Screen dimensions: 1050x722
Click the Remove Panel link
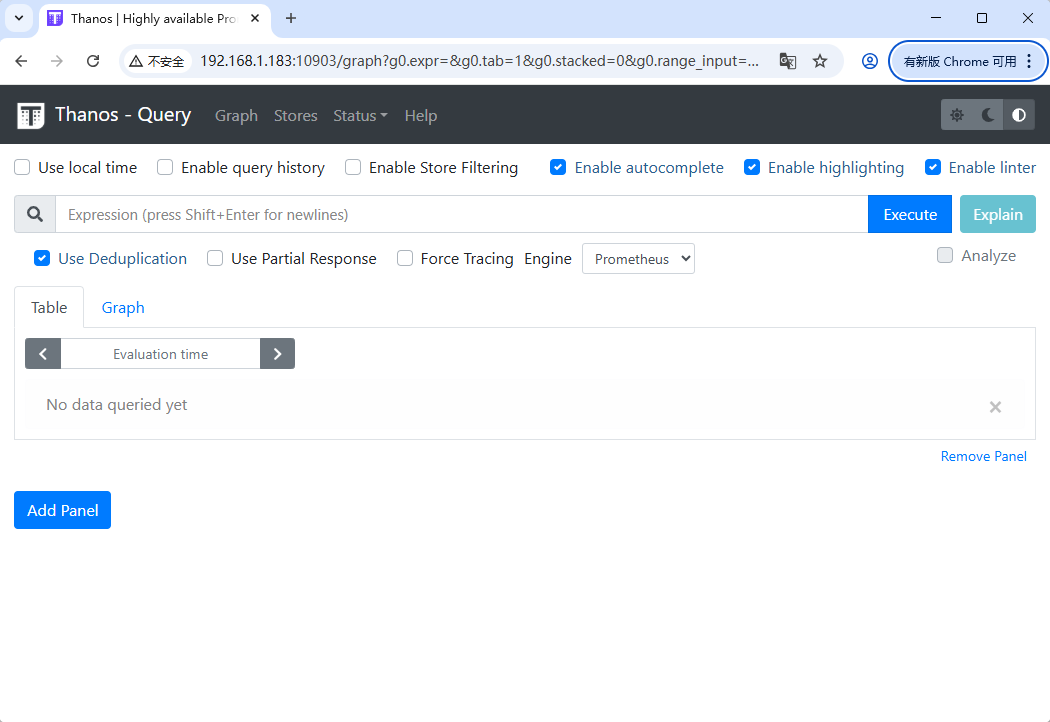pos(983,456)
